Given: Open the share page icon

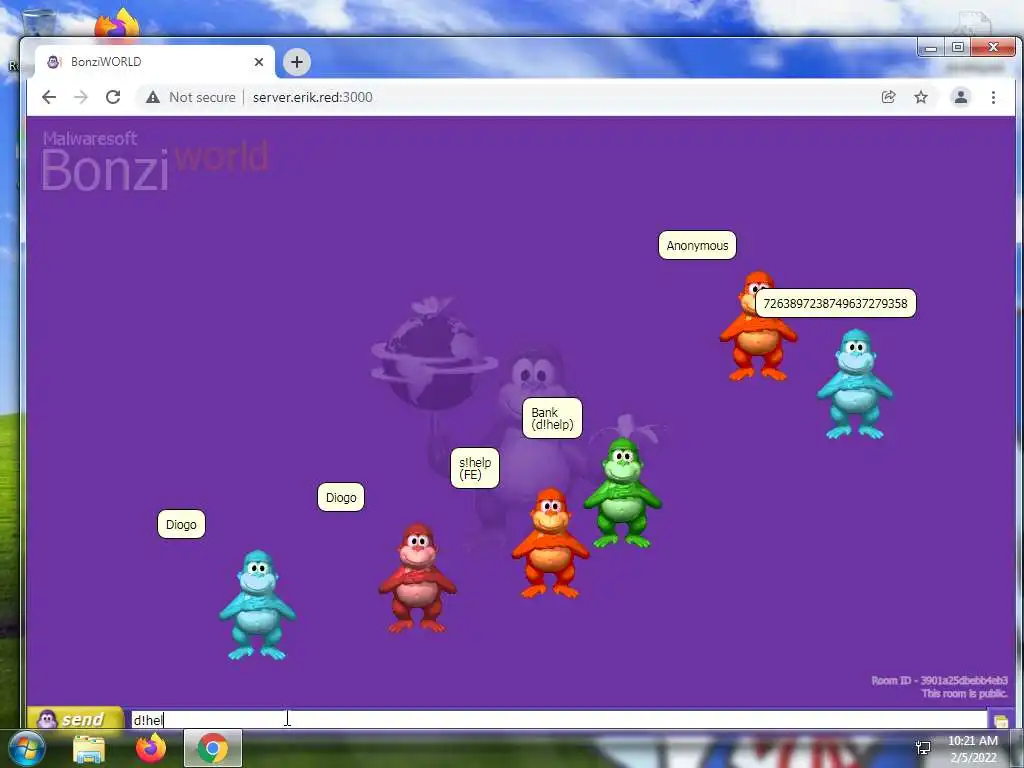Looking at the screenshot, I should coord(888,97).
